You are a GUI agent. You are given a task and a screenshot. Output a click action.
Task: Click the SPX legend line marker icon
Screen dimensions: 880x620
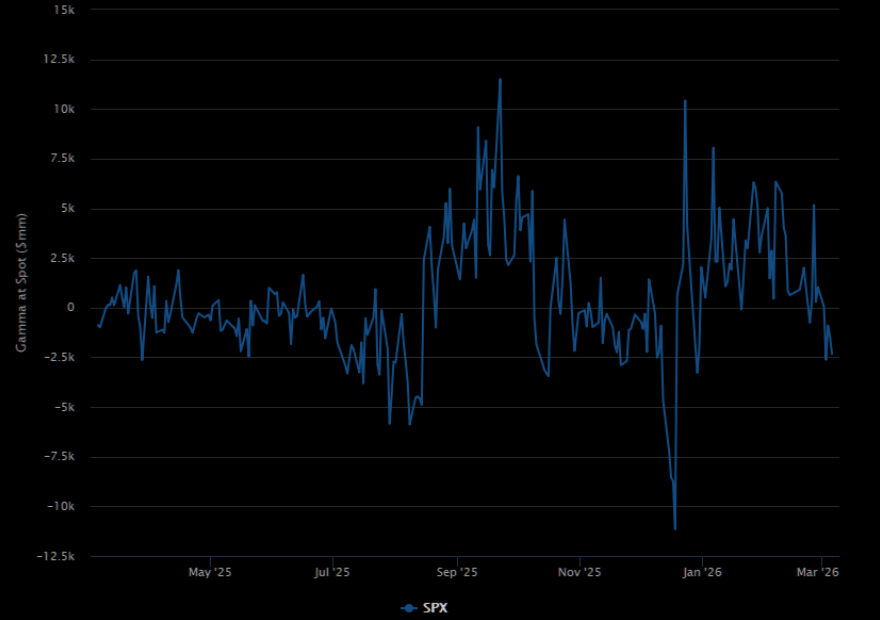(x=409, y=608)
